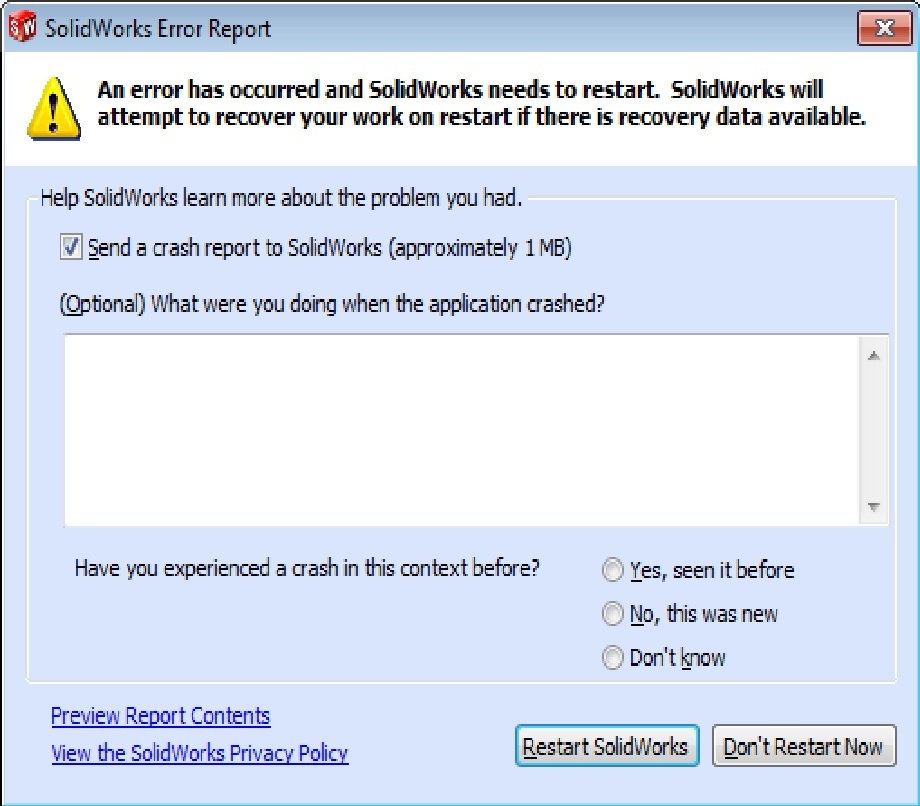Viewport: 920px width, 806px height.
Task: Click the 'An error has occurred' message text
Action: [481, 103]
